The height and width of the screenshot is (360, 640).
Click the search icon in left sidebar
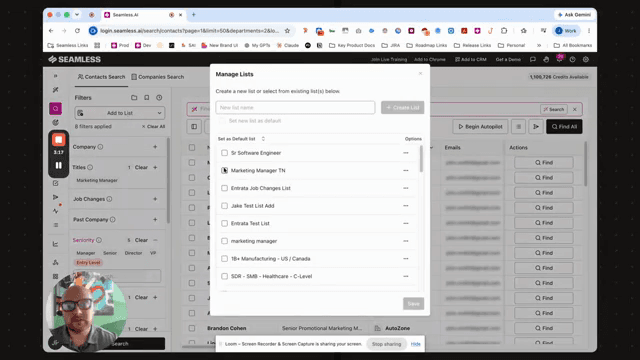[56, 109]
